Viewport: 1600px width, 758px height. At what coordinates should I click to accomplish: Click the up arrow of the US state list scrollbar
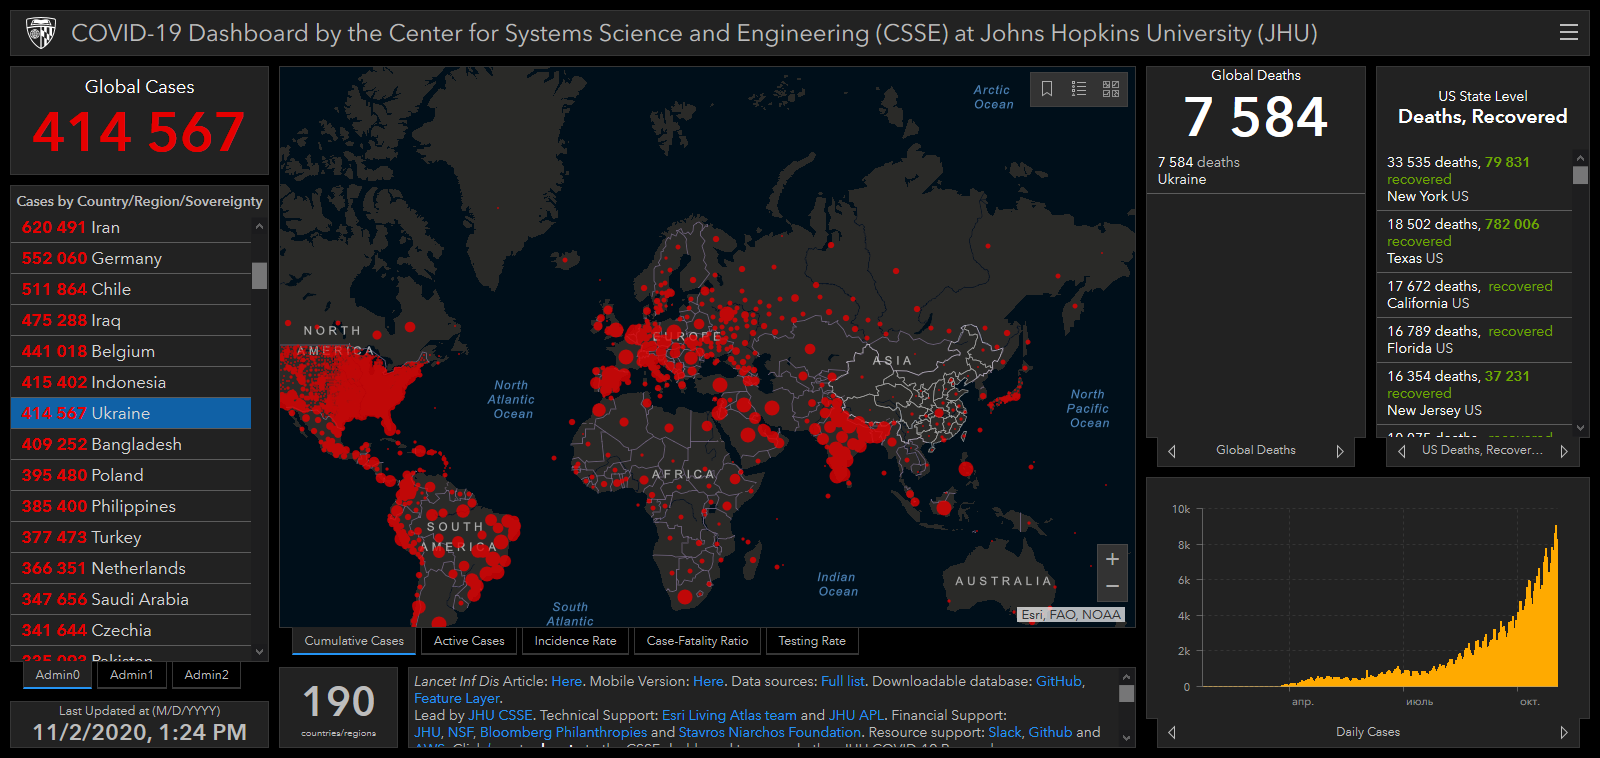coord(1581,158)
